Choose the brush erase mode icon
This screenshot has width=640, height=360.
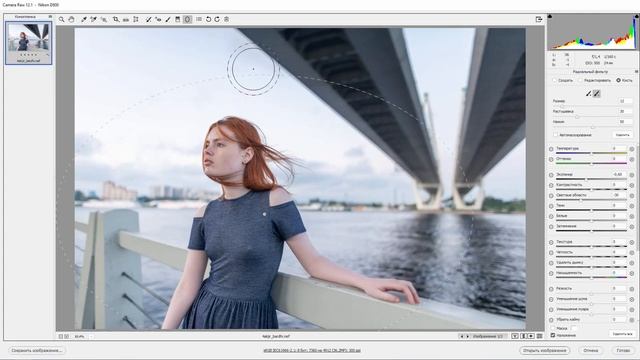(596, 93)
